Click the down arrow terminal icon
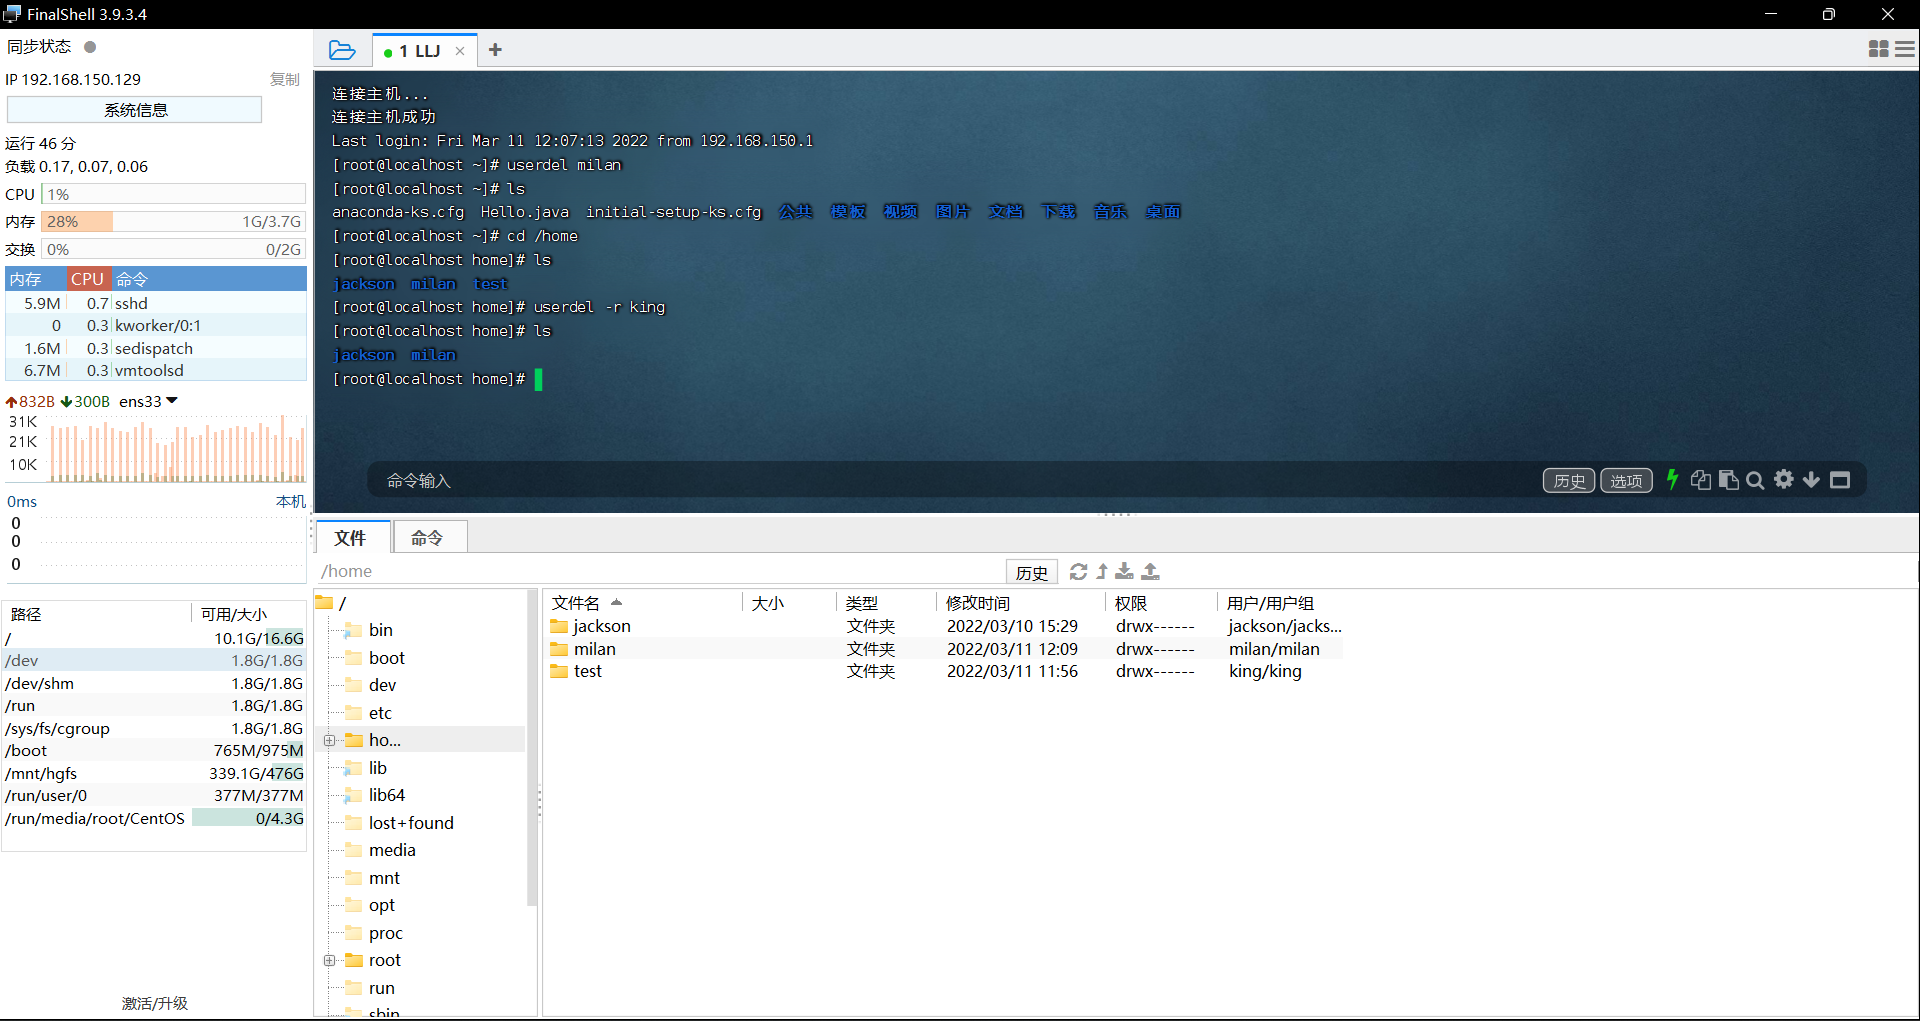This screenshot has width=1920, height=1021. pyautogui.click(x=1811, y=480)
